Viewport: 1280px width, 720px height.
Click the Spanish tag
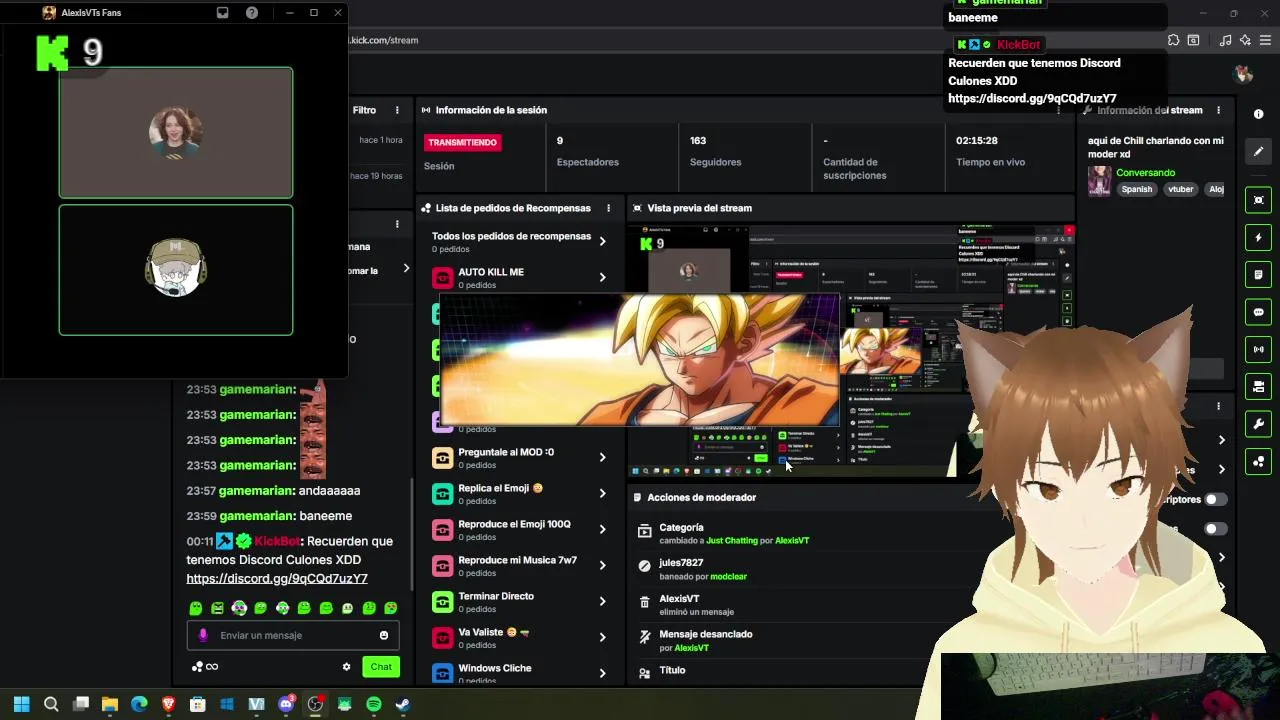tap(1136, 189)
